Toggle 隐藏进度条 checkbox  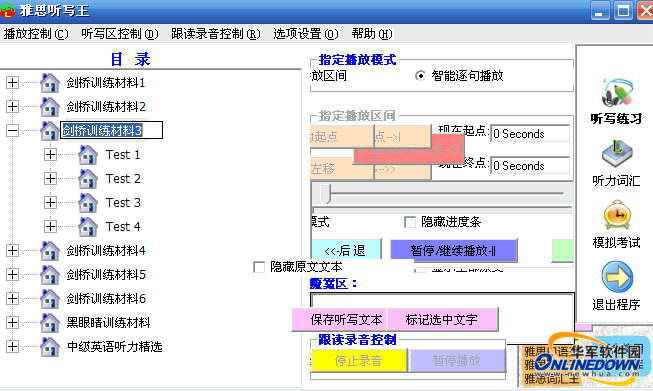coord(410,222)
